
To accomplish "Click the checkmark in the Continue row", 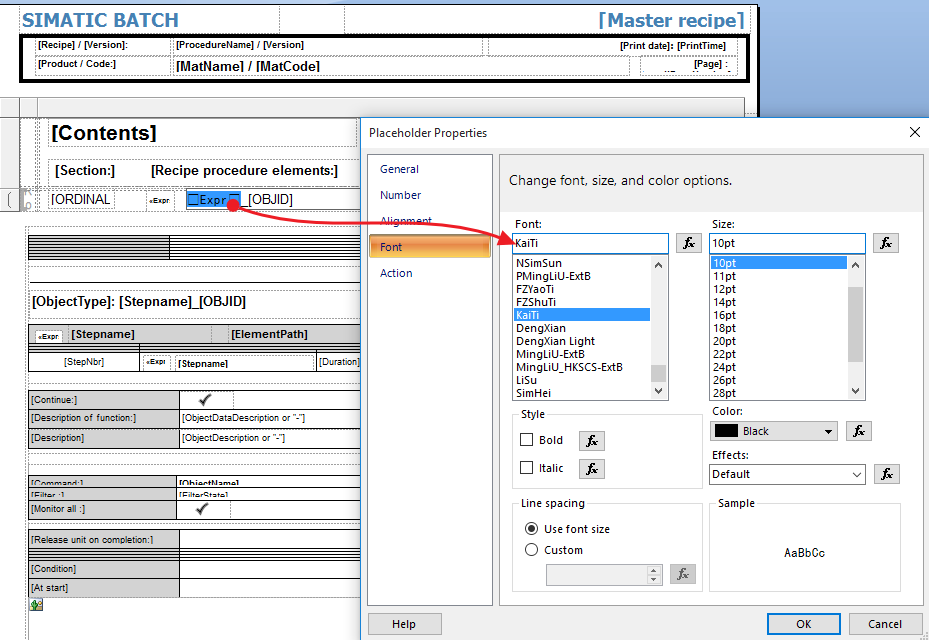I will tap(205, 400).
